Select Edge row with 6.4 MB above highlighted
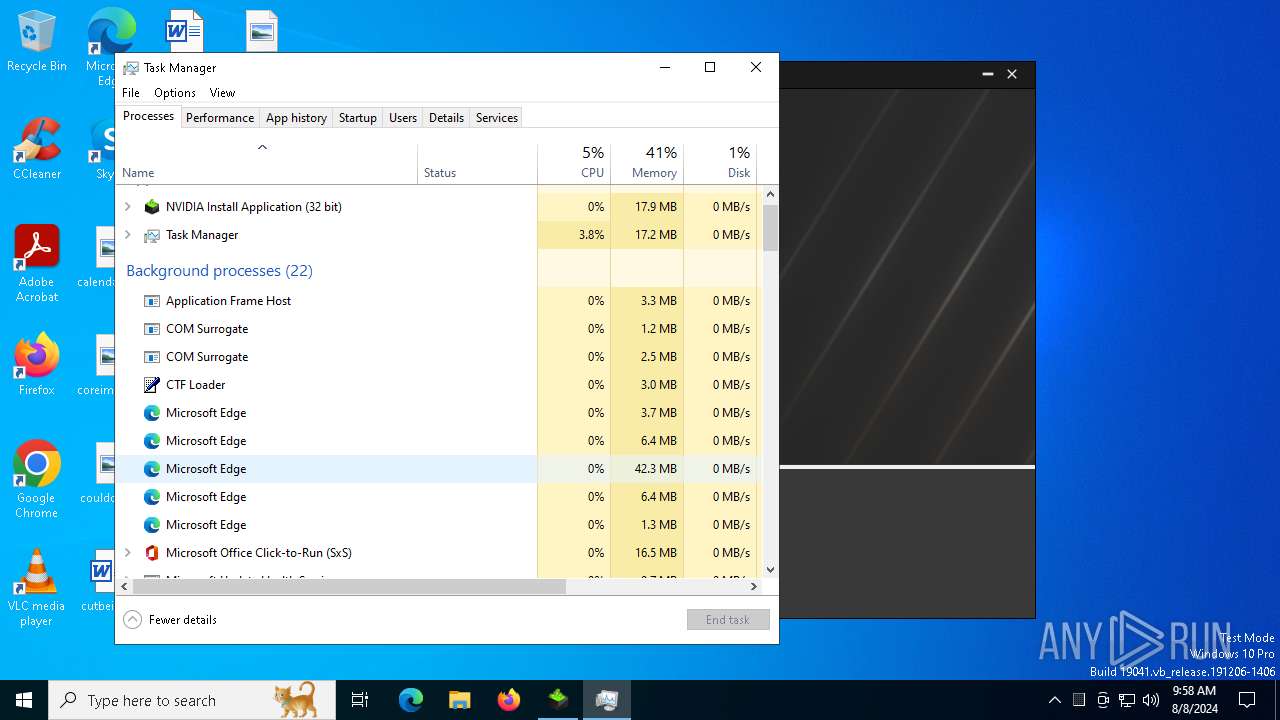 click(x=436, y=441)
